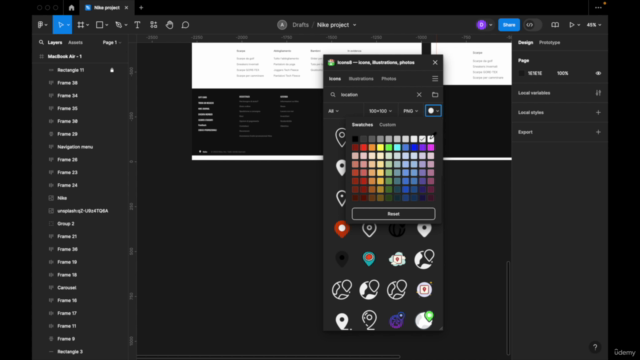The image size is (640, 360).
Task: Choose the red location pin icon
Action: [342, 229]
